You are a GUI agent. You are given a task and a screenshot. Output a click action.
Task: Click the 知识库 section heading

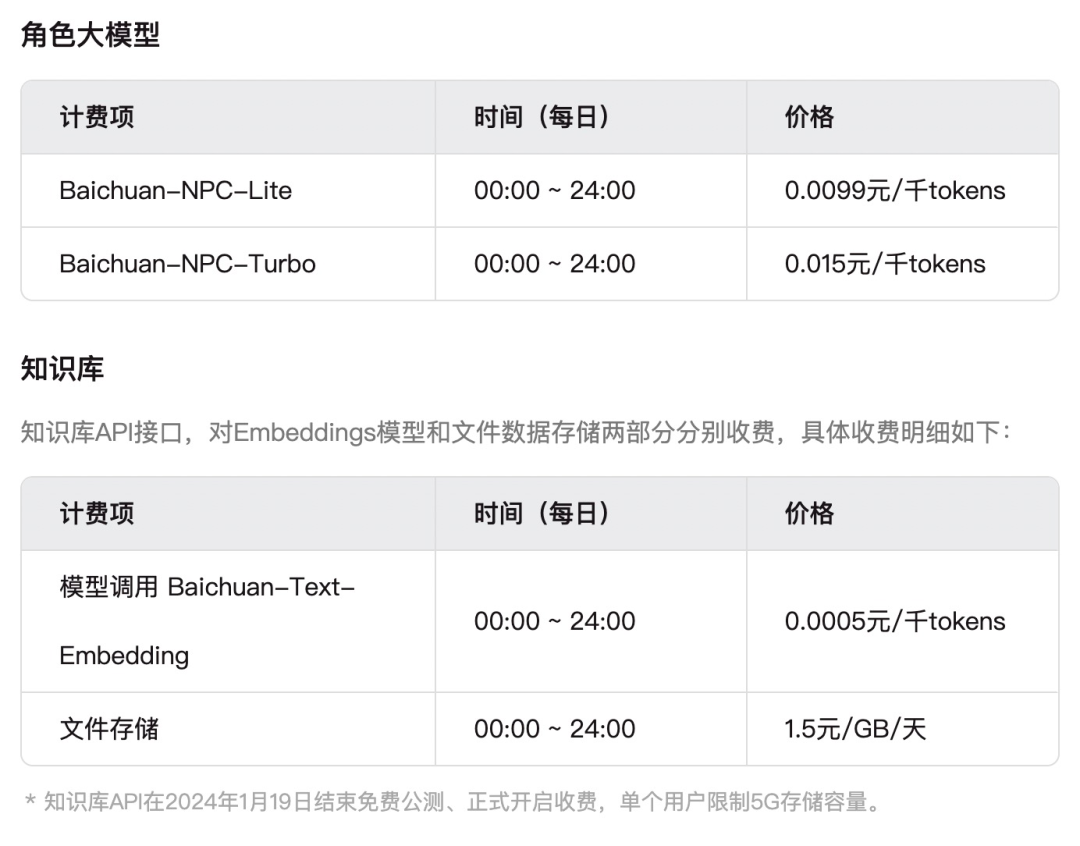pos(62,369)
